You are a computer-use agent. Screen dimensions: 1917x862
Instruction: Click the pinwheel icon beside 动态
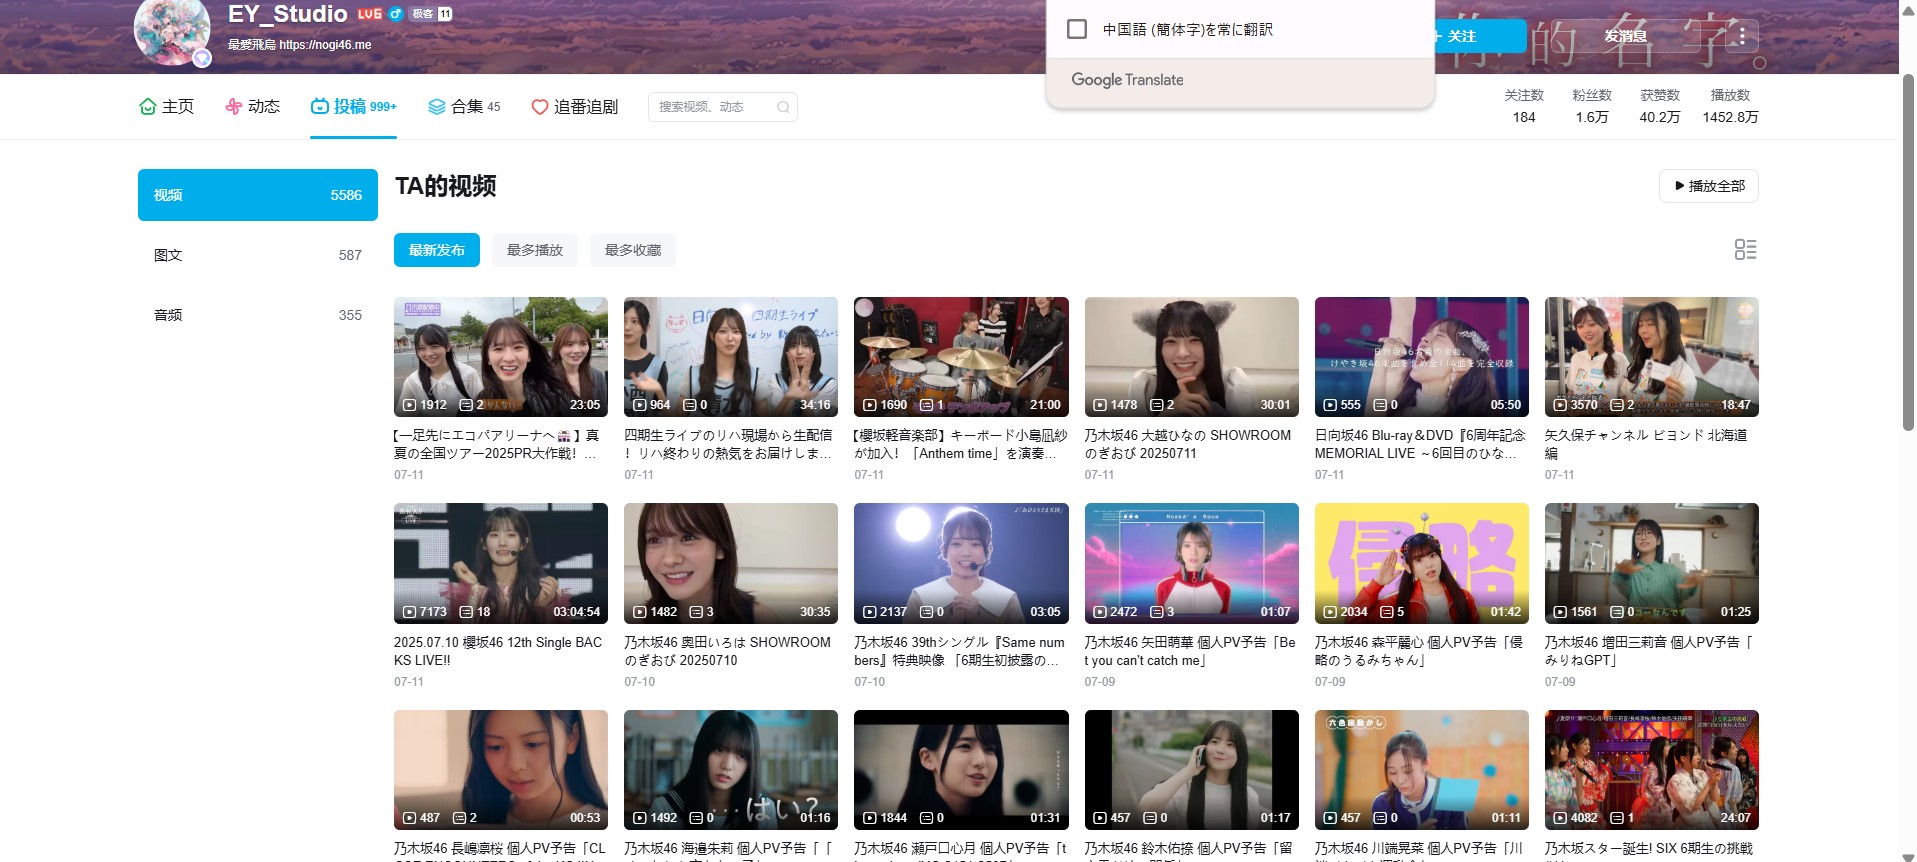coord(234,106)
